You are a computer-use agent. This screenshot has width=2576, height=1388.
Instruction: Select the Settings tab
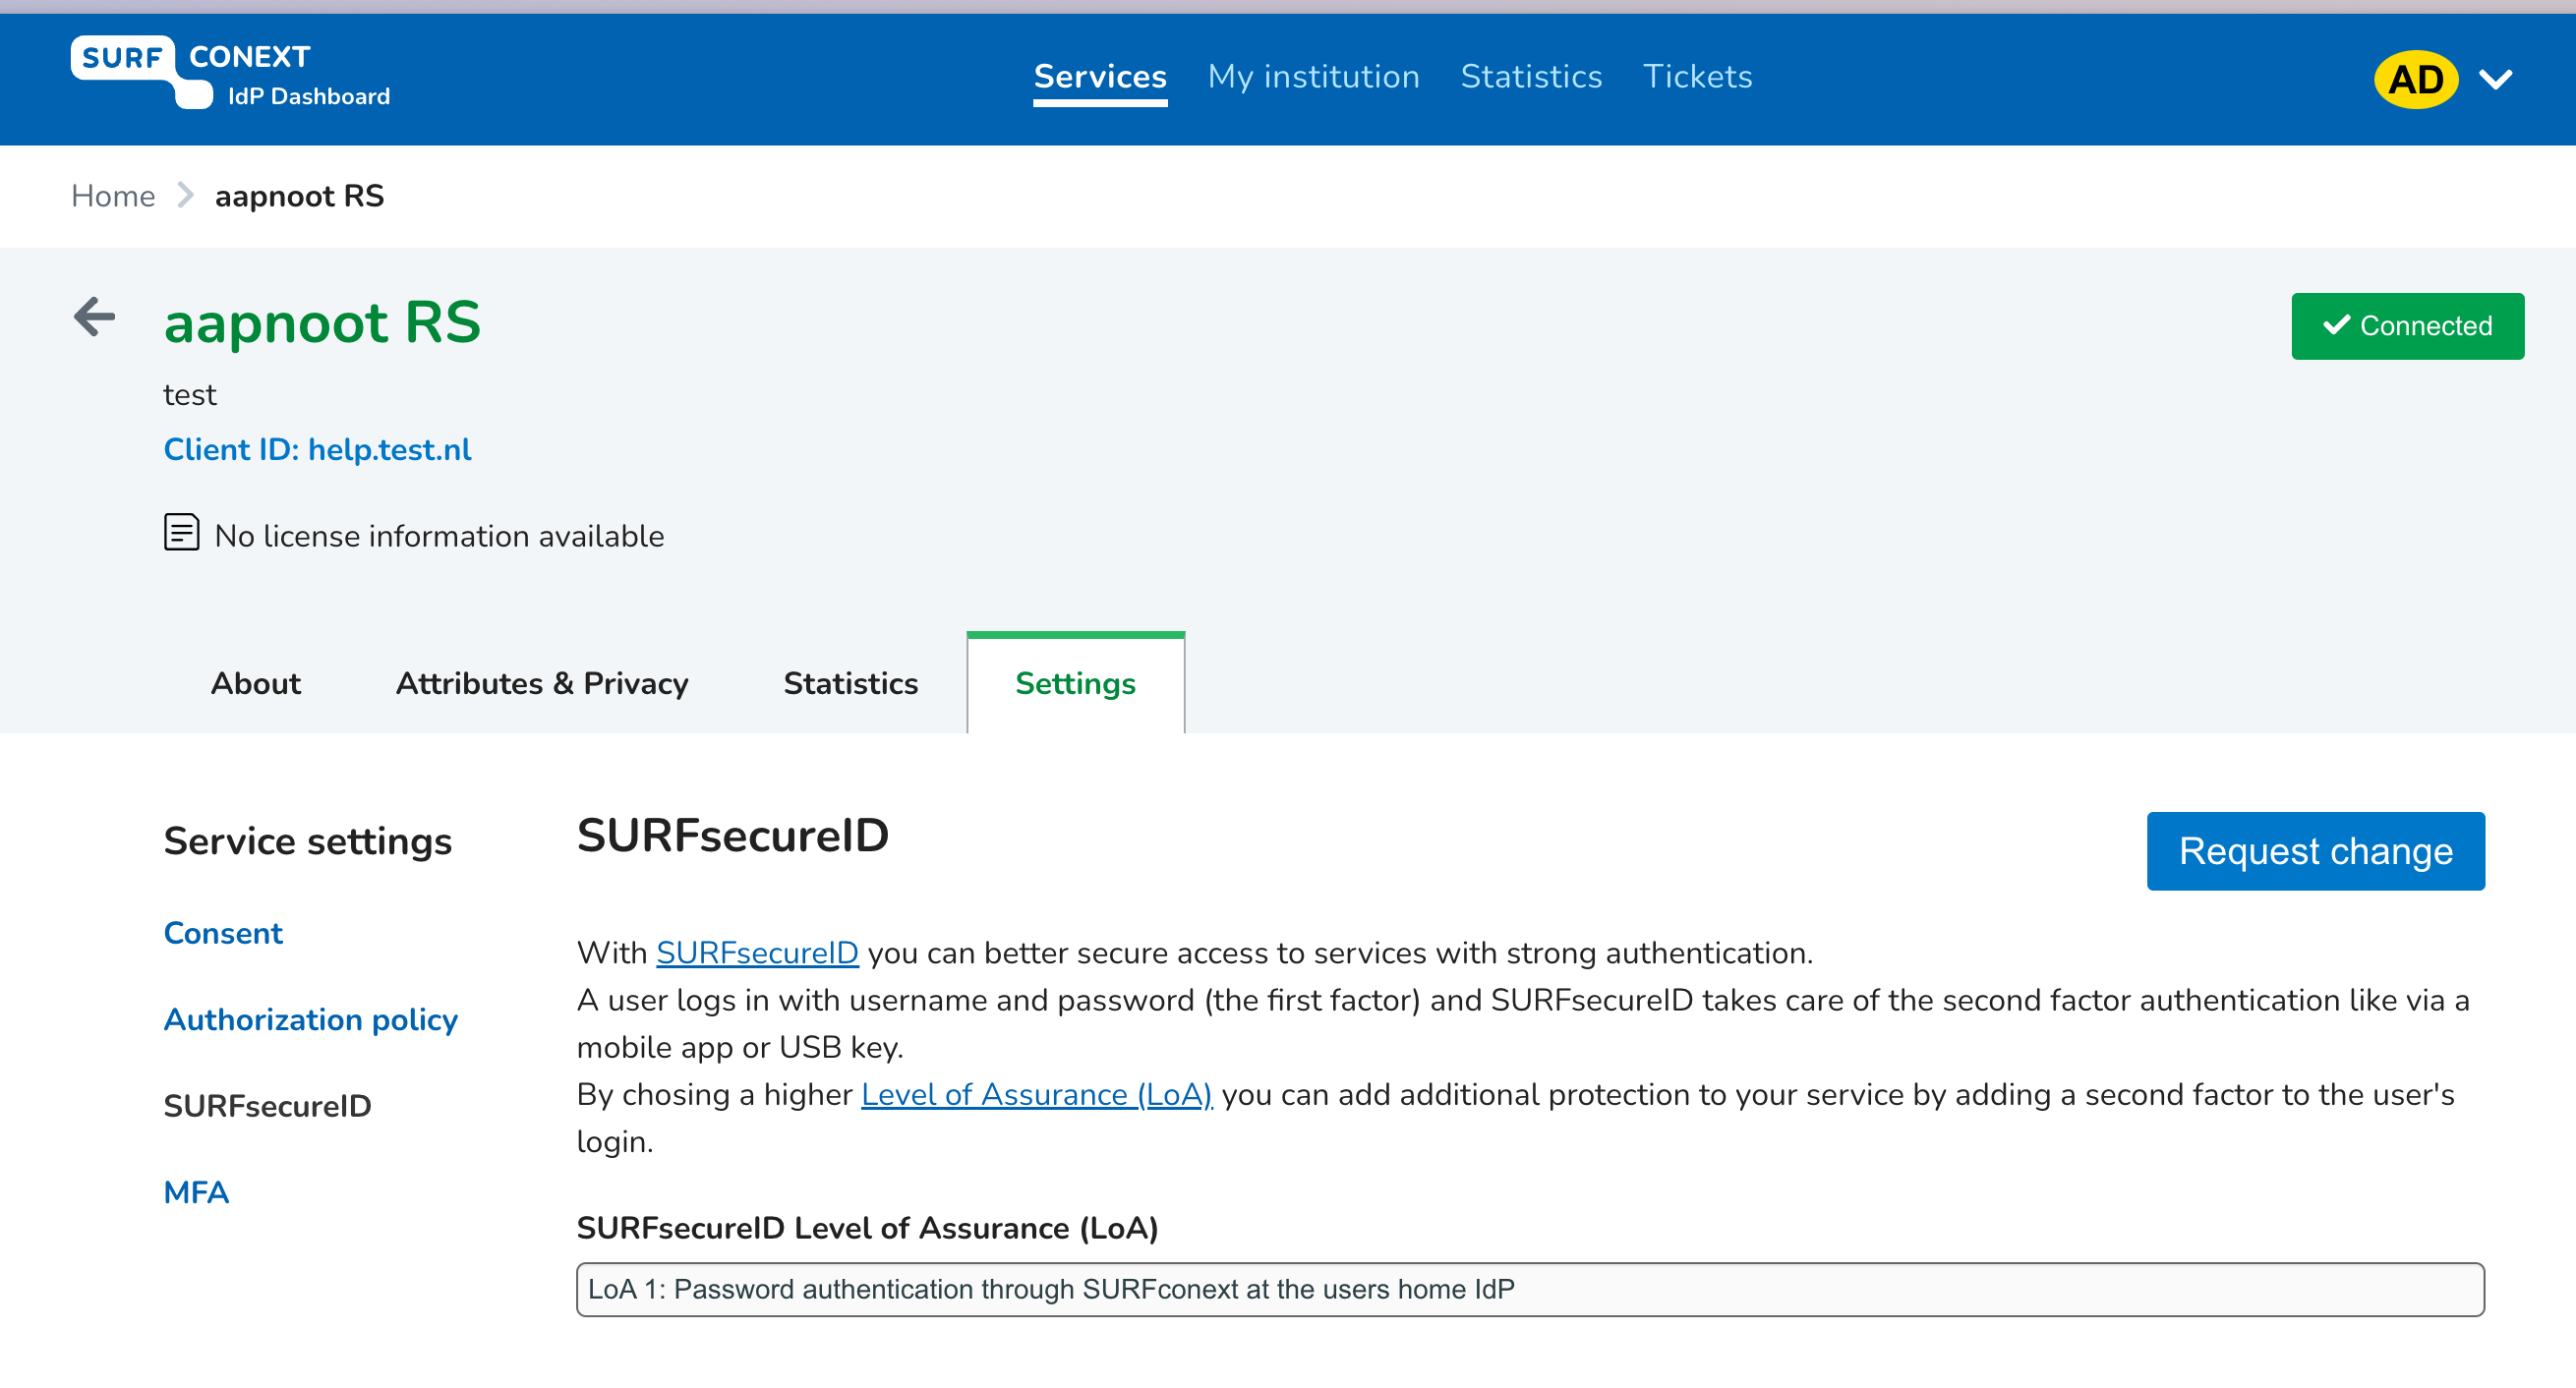point(1075,683)
